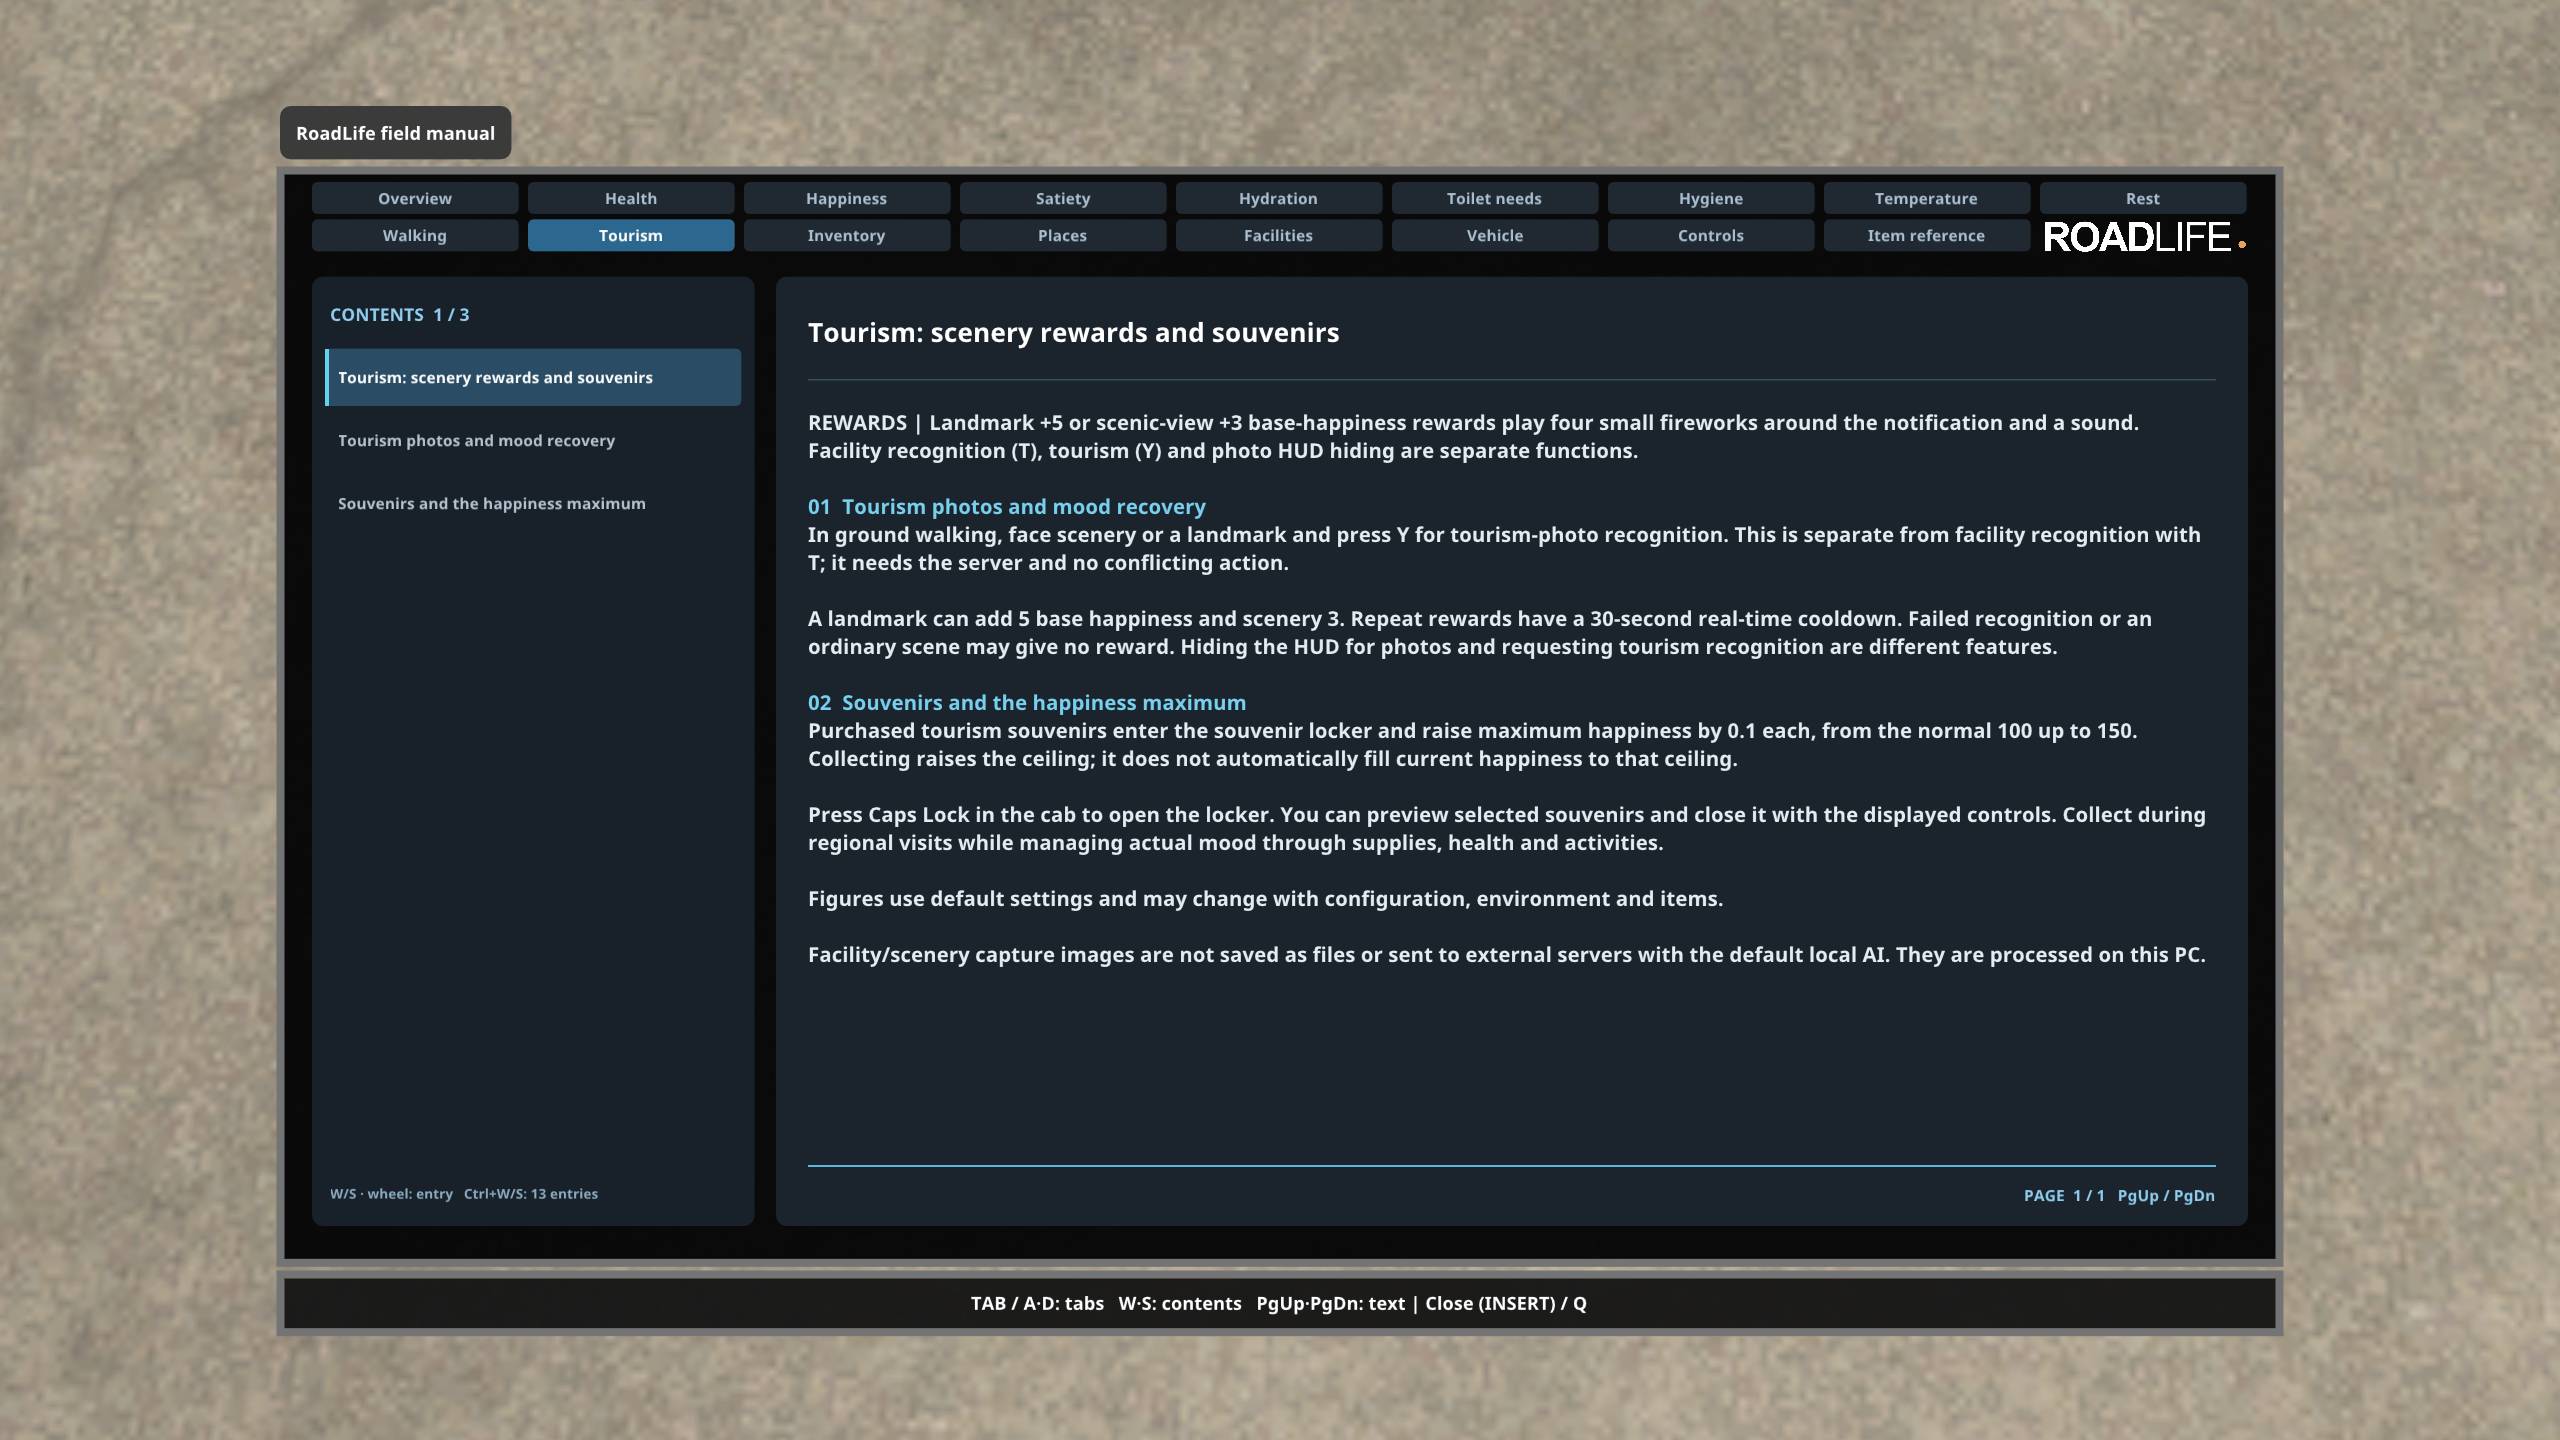Open the Facilities tab
This screenshot has width=2560, height=1440.
(x=1279, y=235)
